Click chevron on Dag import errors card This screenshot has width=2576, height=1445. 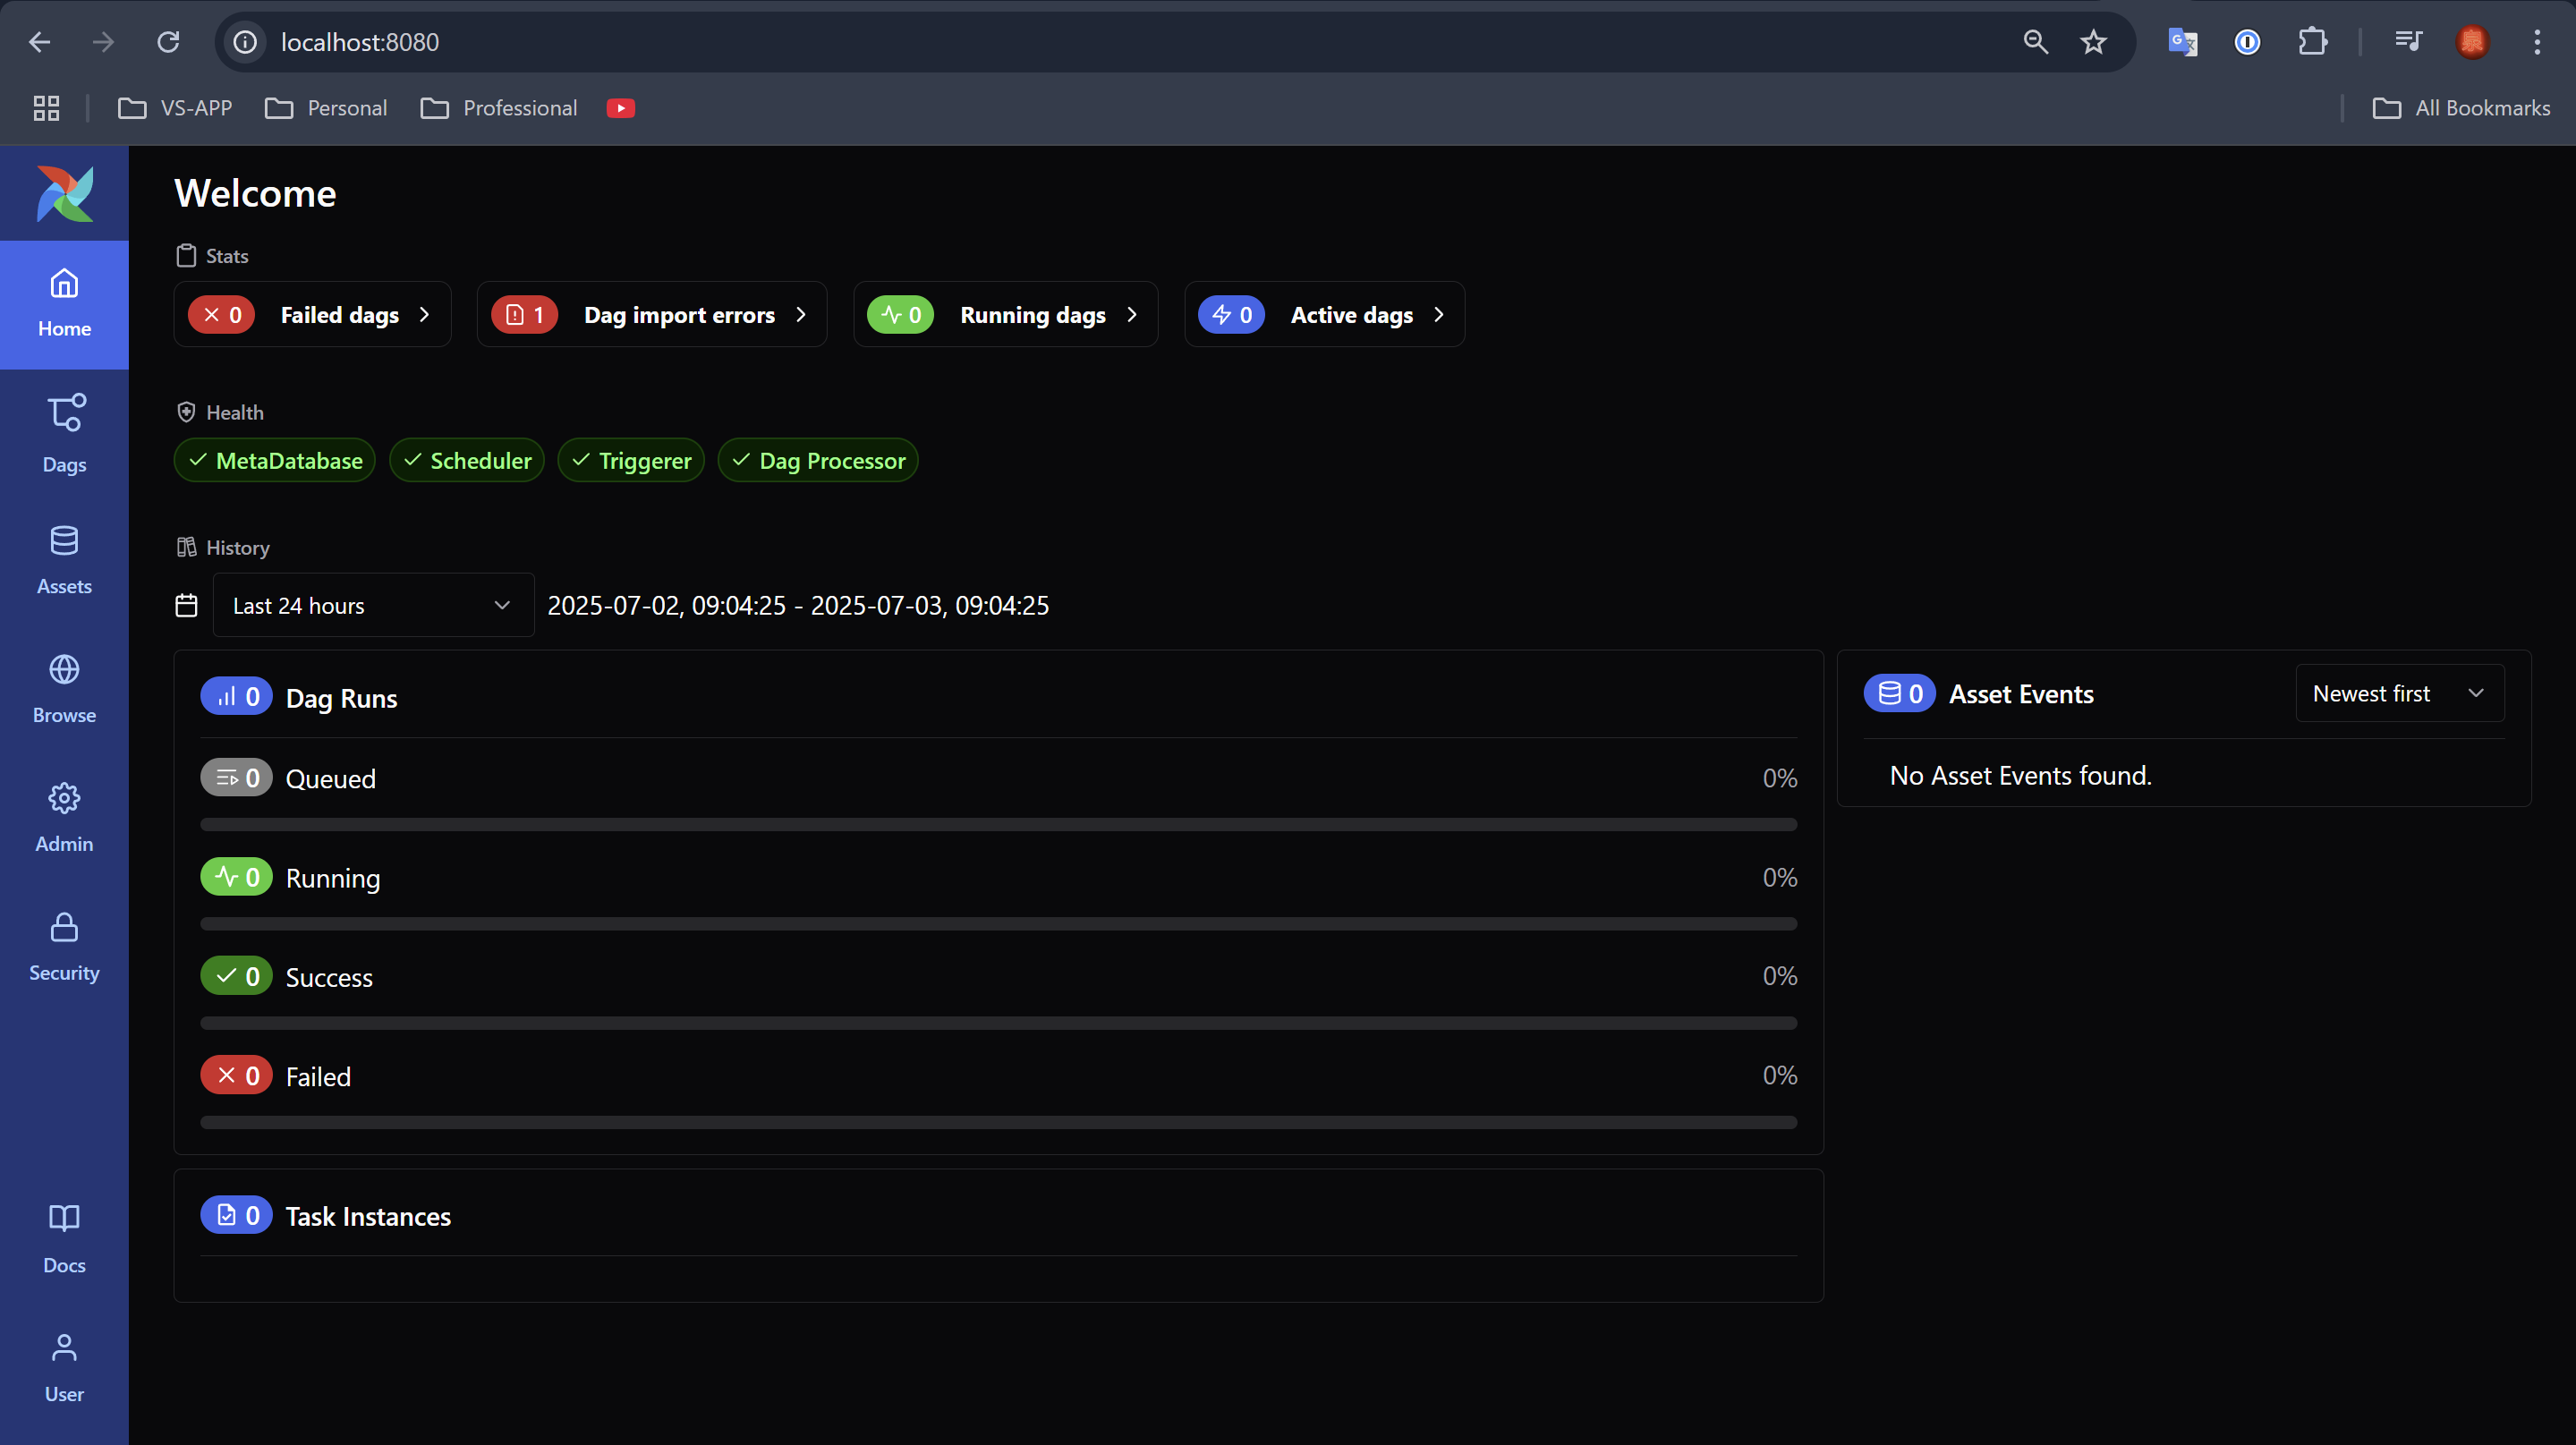pyautogui.click(x=801, y=314)
